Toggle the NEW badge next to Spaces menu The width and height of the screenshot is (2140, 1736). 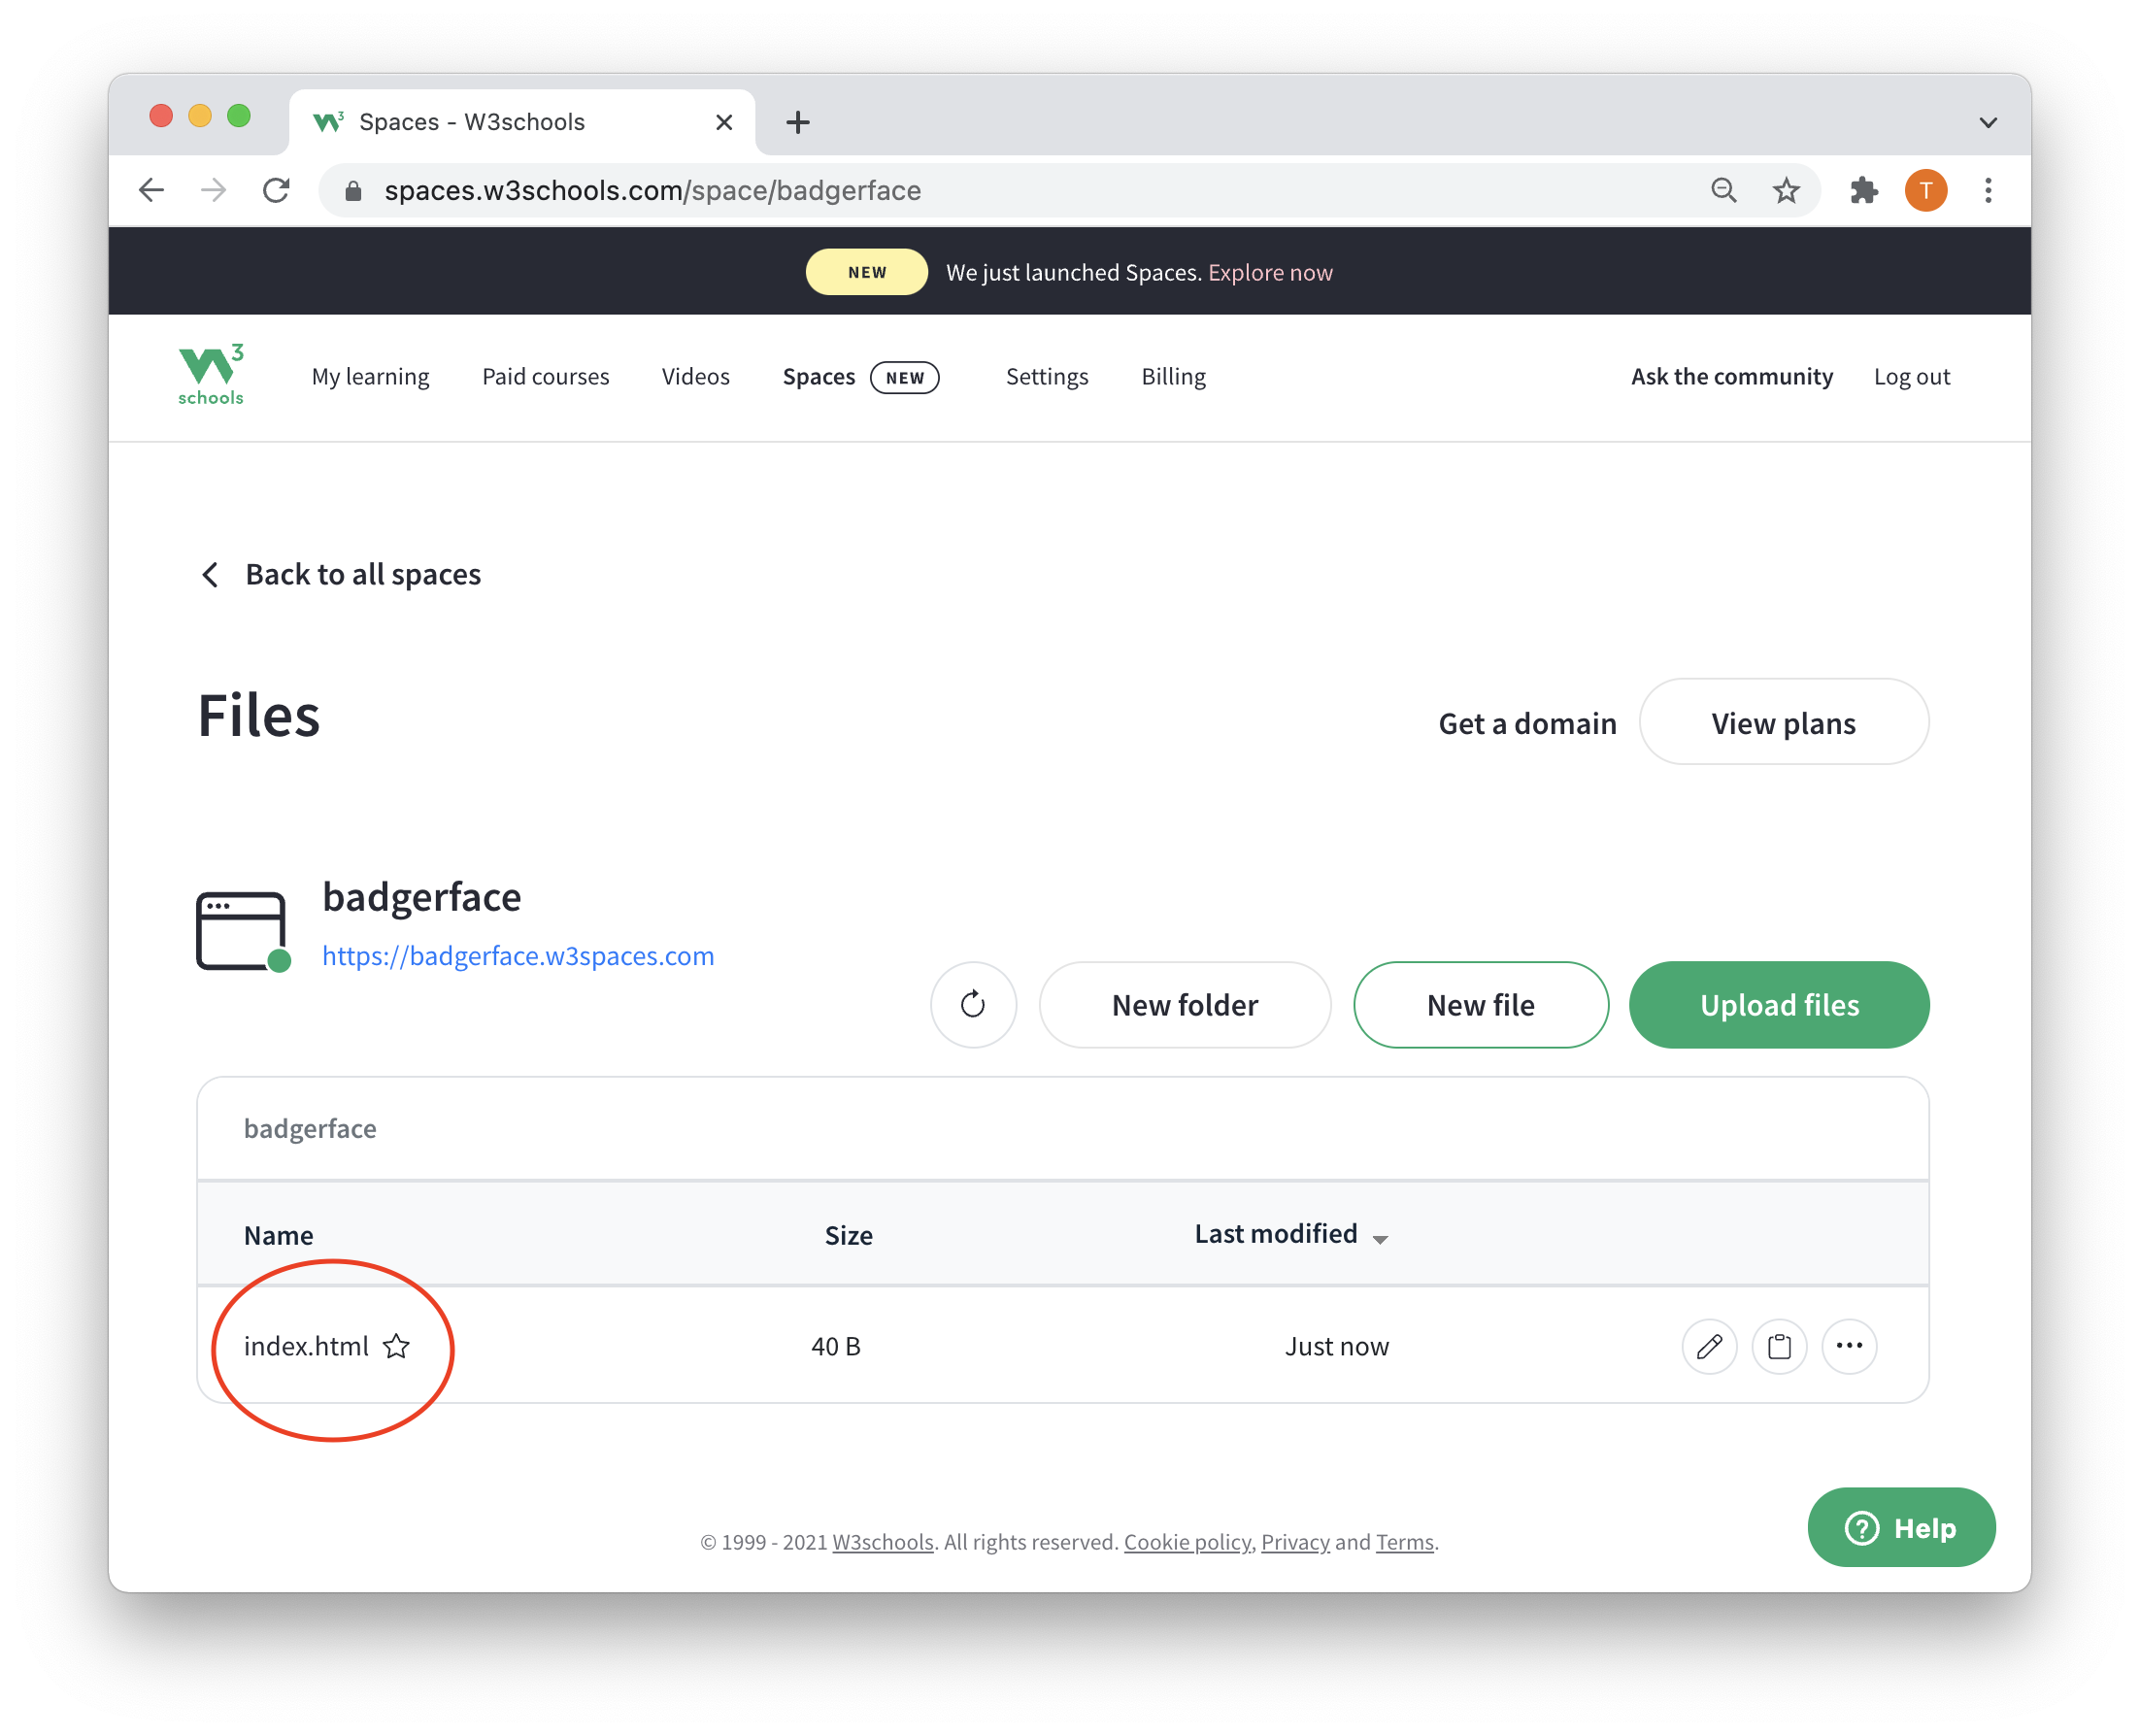click(905, 376)
